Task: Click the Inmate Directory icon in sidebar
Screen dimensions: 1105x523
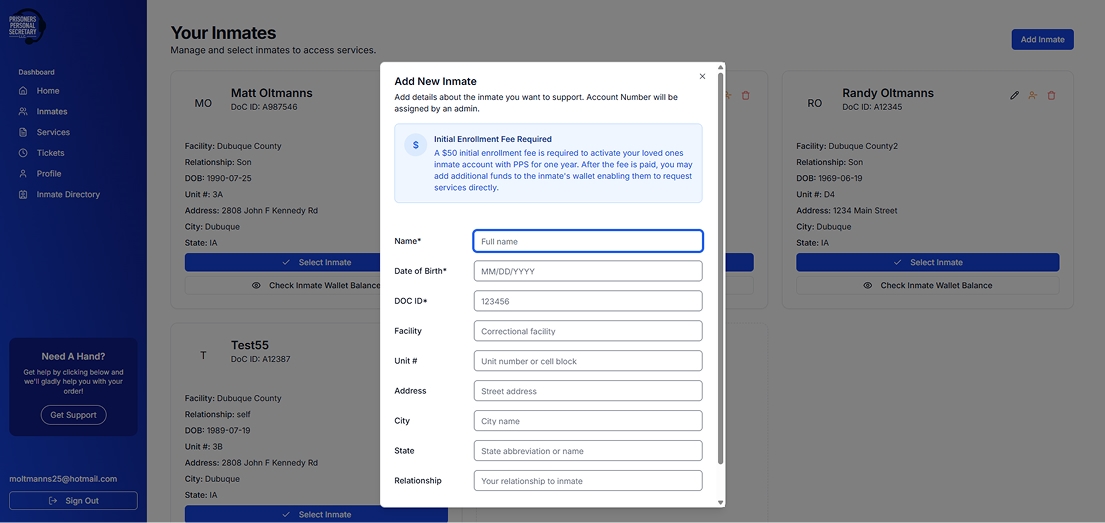Action: (23, 195)
